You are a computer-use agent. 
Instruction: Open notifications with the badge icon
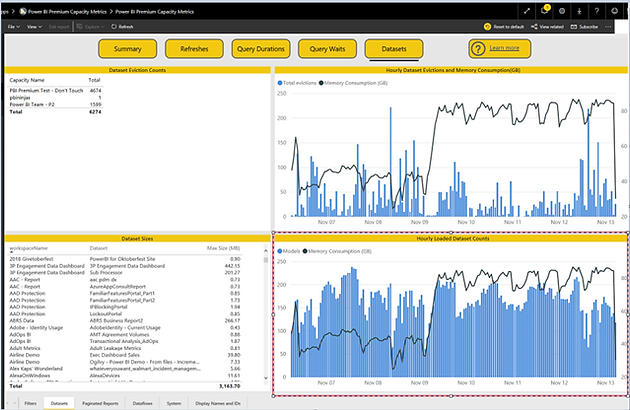[544, 11]
